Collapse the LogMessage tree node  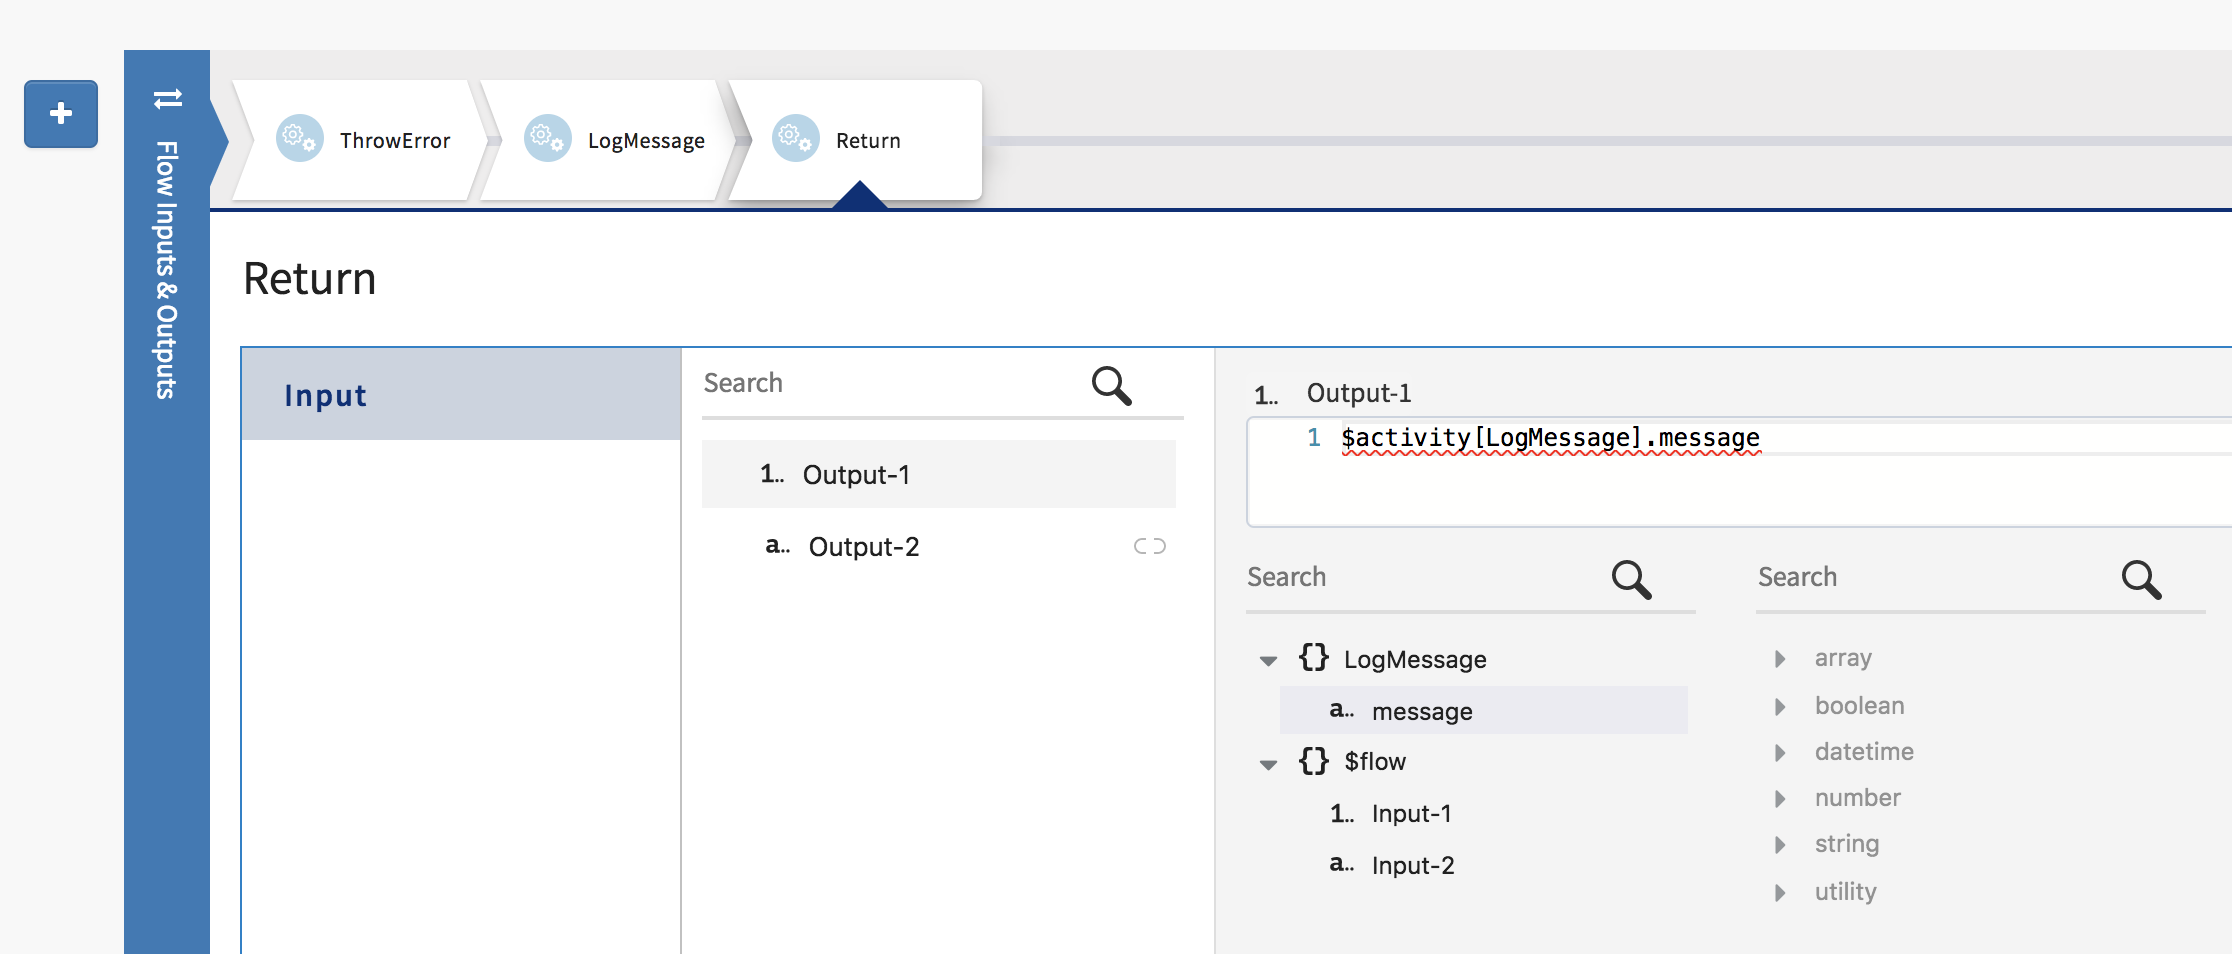1268,661
